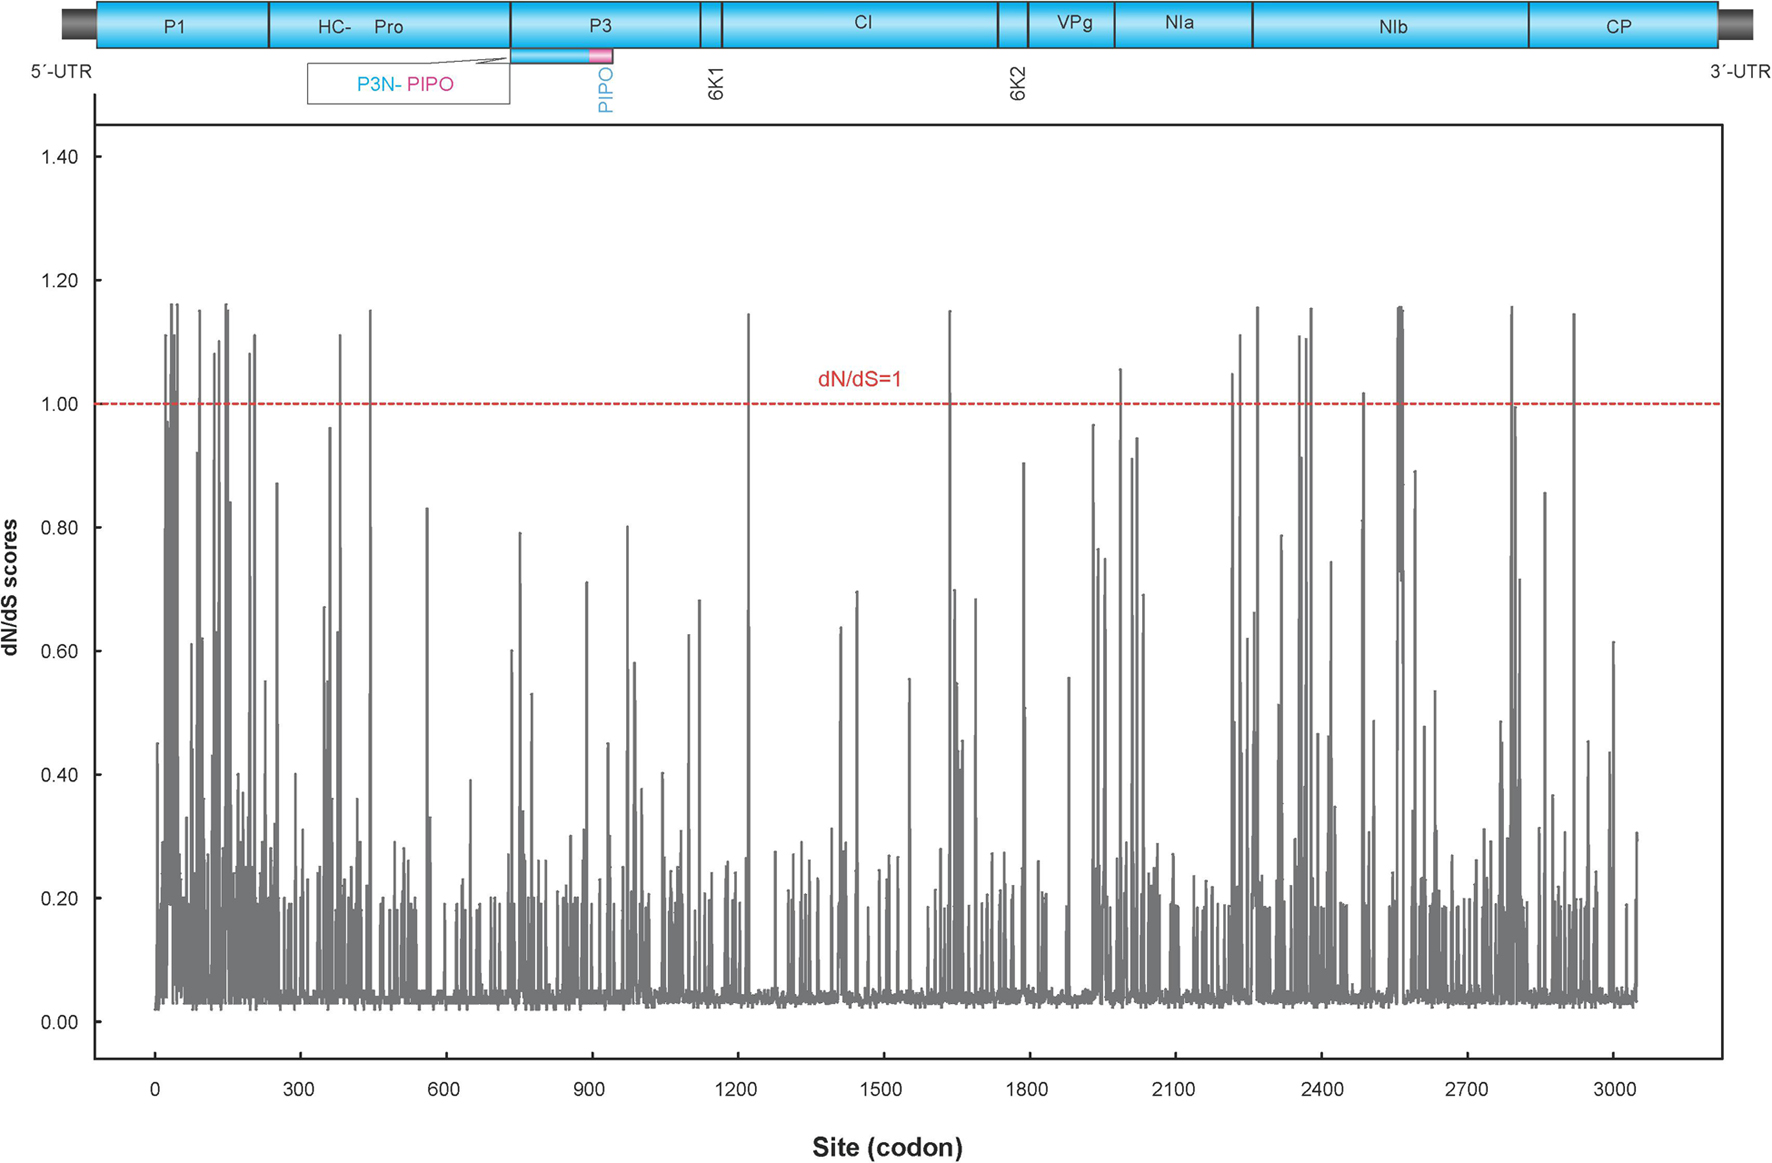Screen dimensions: 1772x1163
Task: Click the rotated PIPO label
Action: [x=605, y=90]
